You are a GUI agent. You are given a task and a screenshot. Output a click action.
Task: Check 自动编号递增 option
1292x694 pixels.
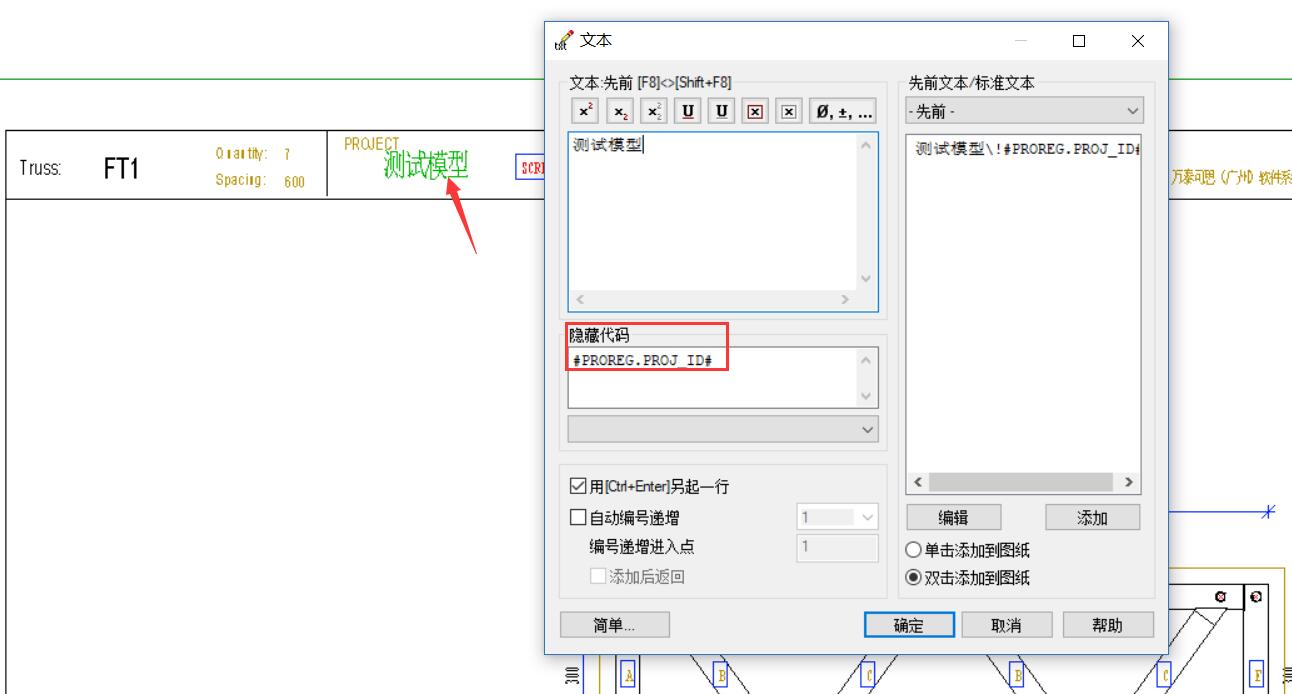pos(577,518)
